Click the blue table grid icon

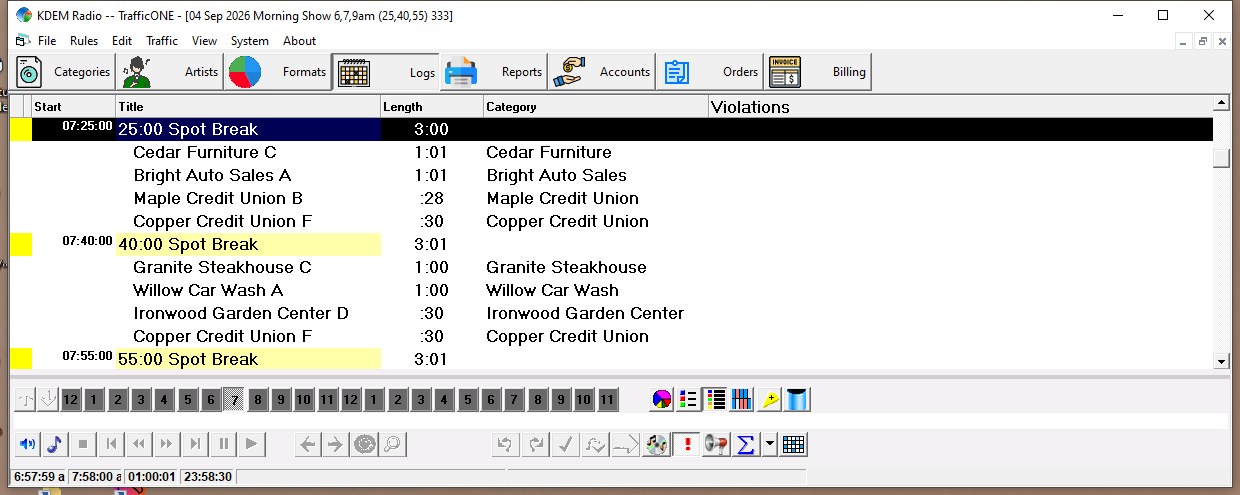click(794, 444)
